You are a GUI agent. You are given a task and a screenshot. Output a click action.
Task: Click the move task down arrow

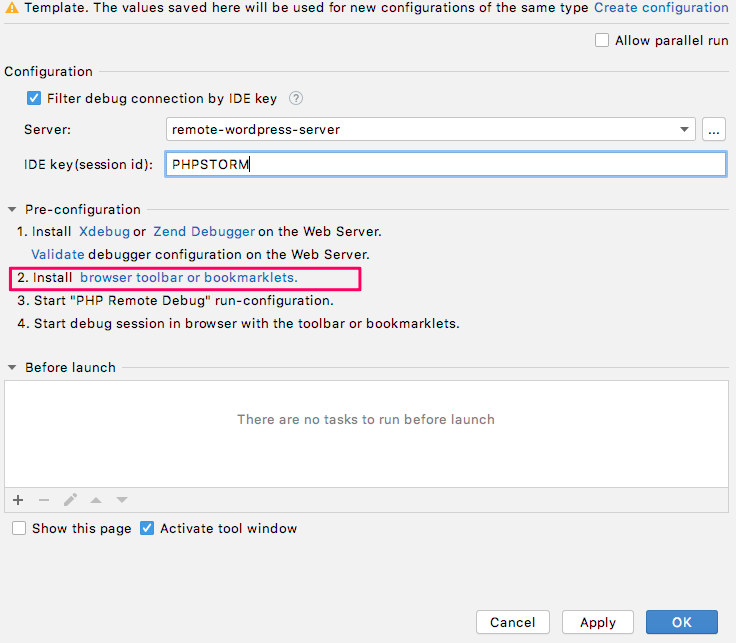tap(122, 500)
